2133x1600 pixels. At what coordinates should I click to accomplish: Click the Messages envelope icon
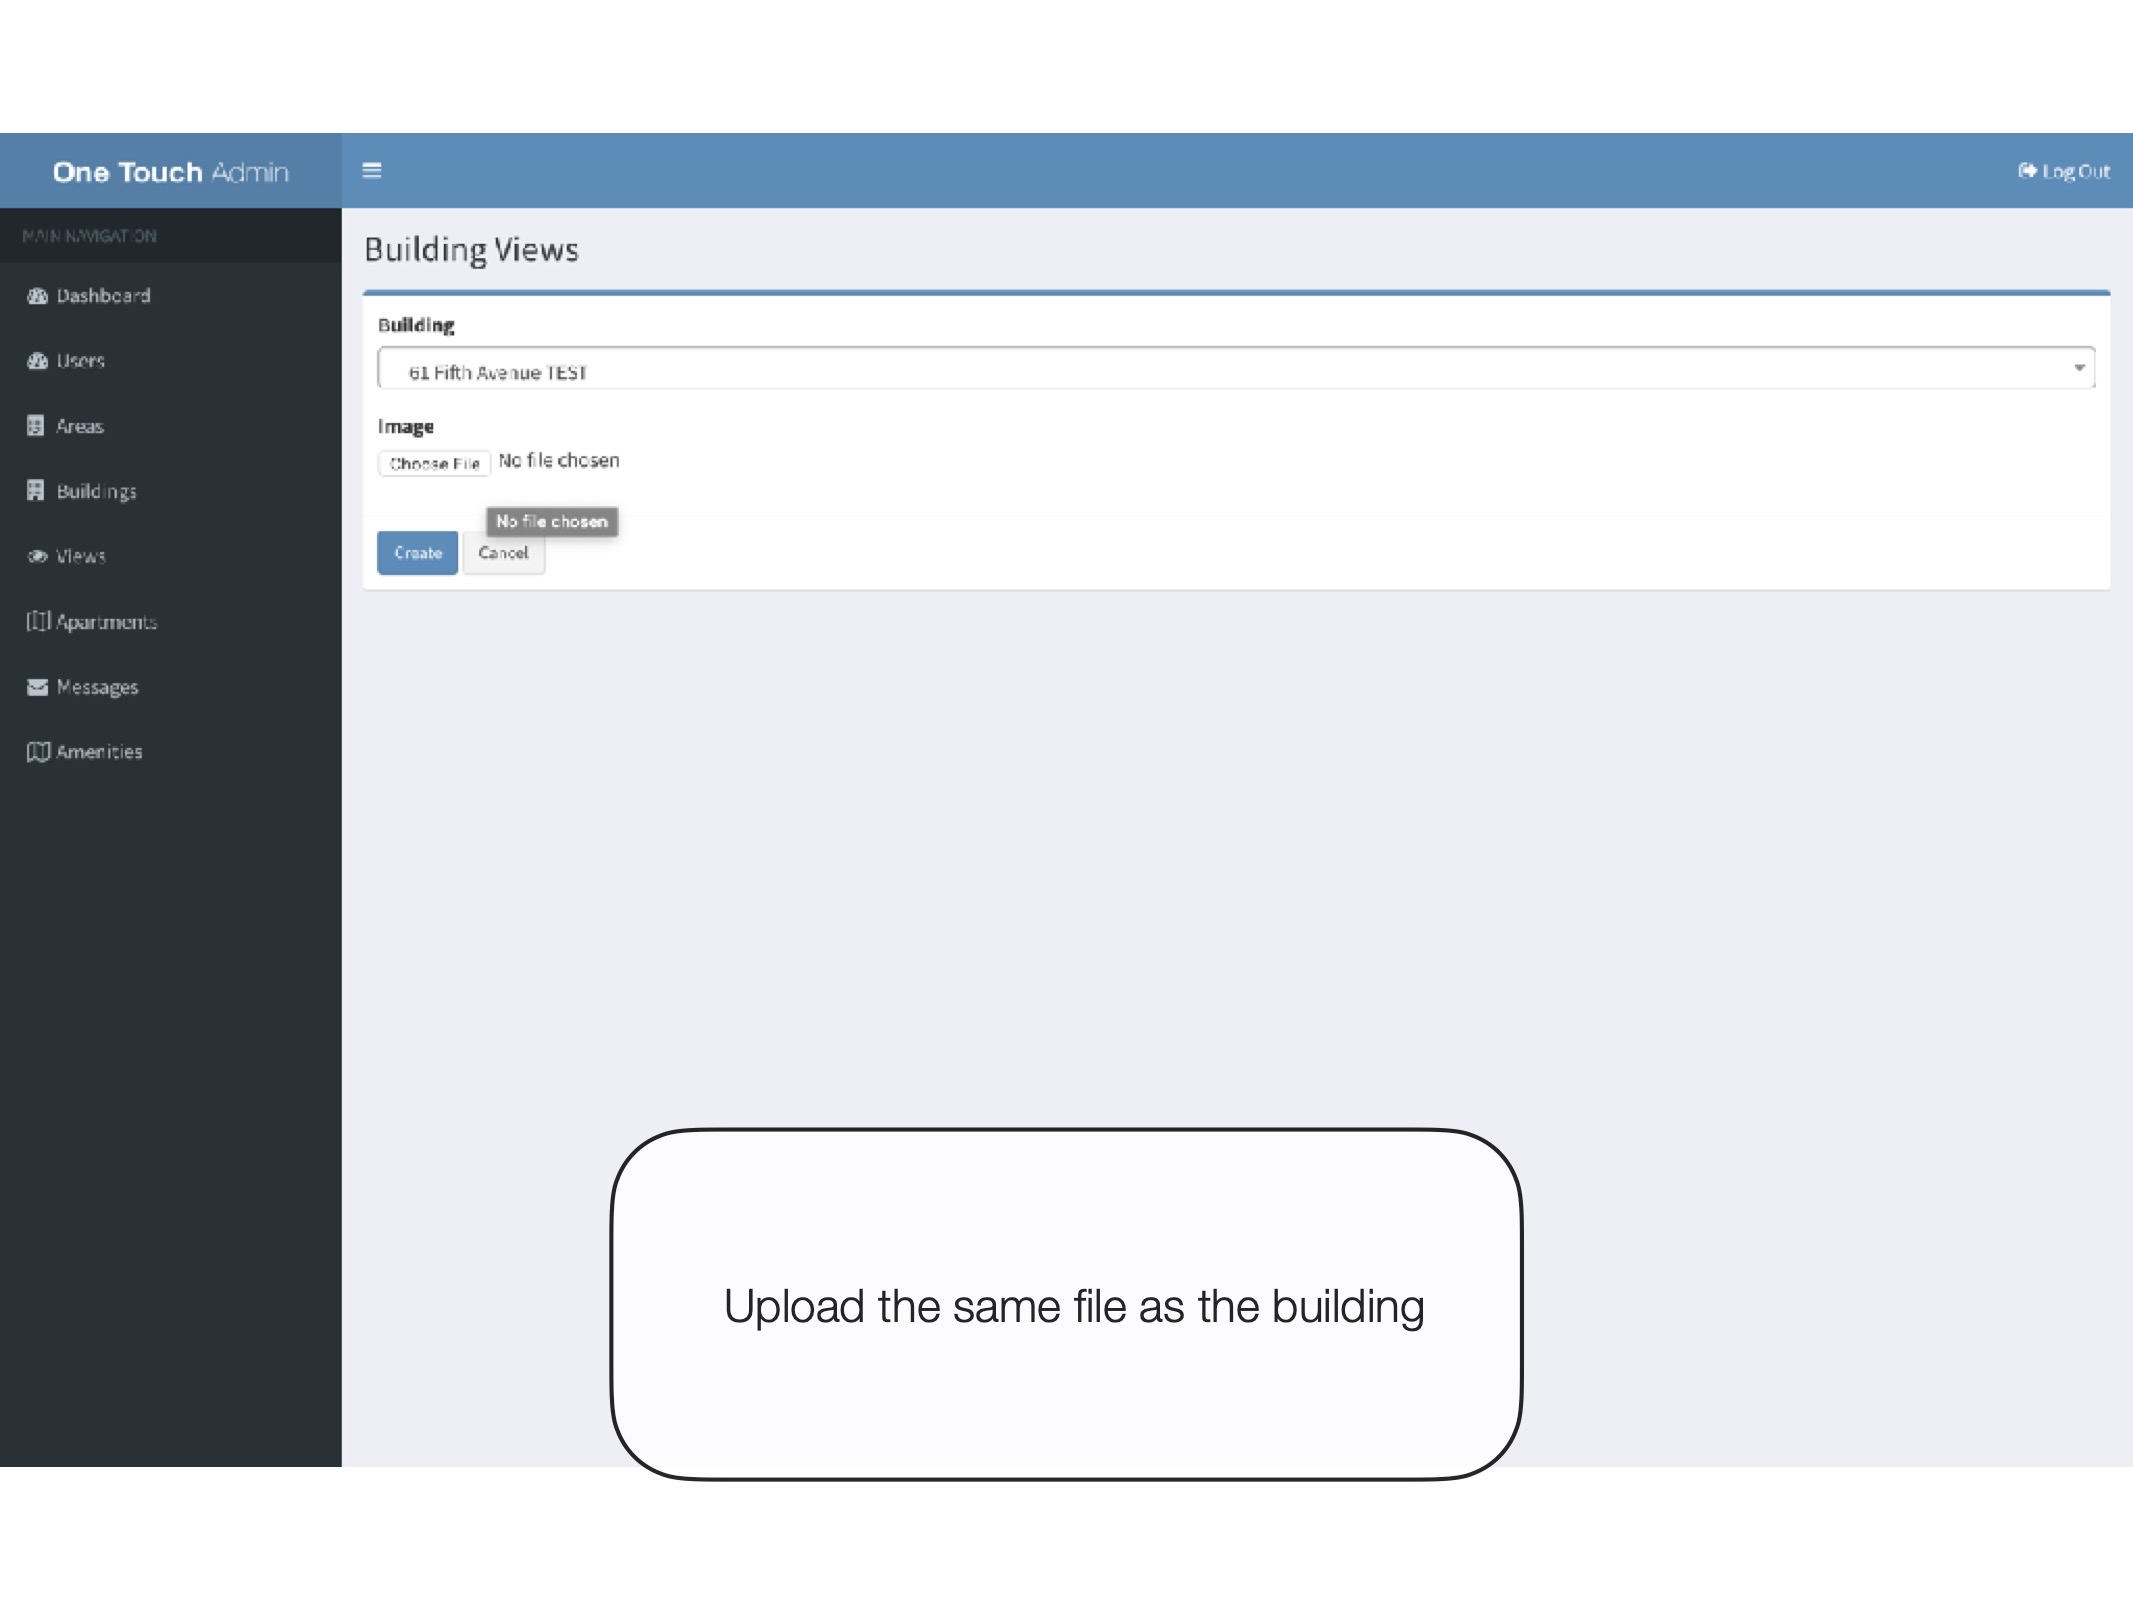pos(37,687)
